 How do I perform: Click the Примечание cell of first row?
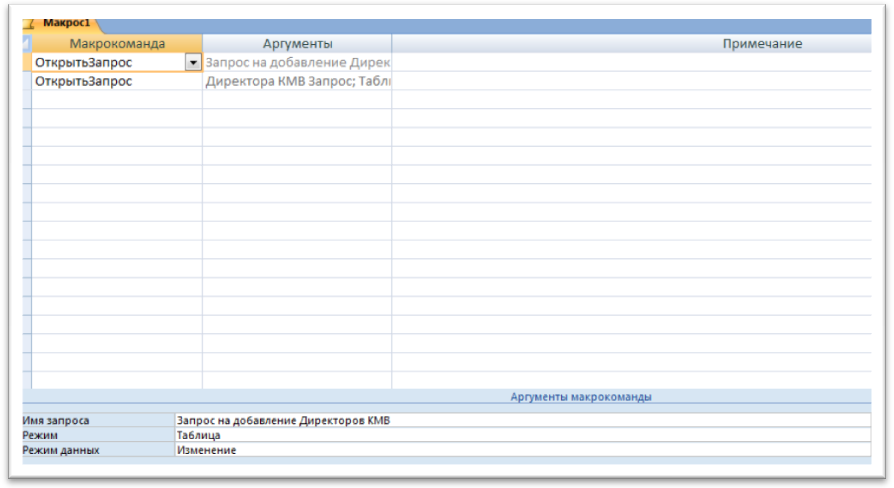[632, 63]
